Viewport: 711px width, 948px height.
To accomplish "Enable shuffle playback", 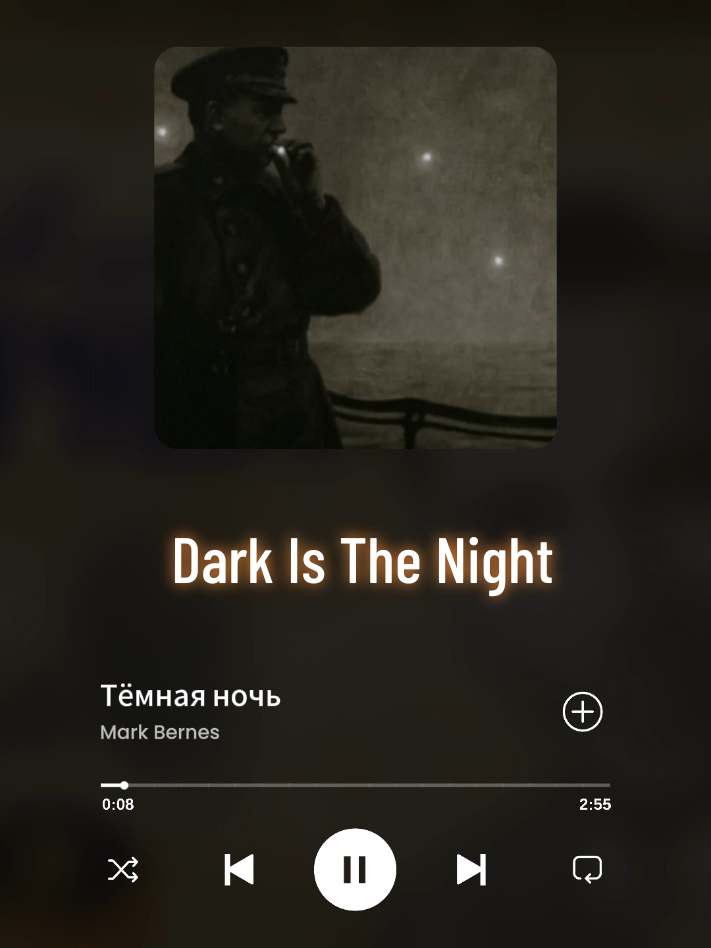I will click(x=123, y=869).
